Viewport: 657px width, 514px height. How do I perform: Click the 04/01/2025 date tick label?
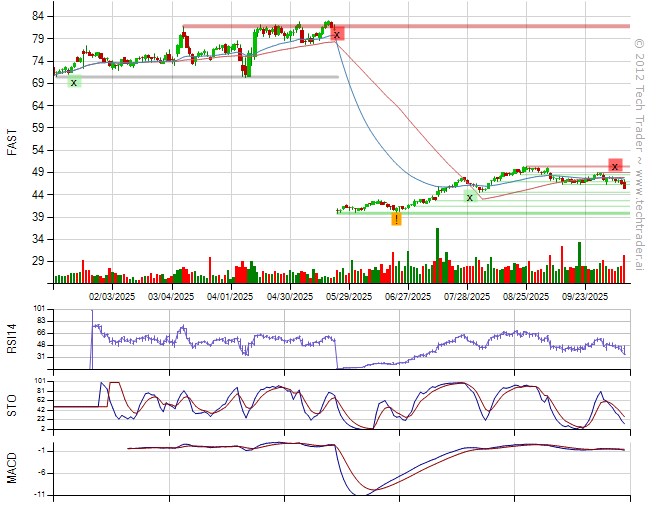coord(229,296)
